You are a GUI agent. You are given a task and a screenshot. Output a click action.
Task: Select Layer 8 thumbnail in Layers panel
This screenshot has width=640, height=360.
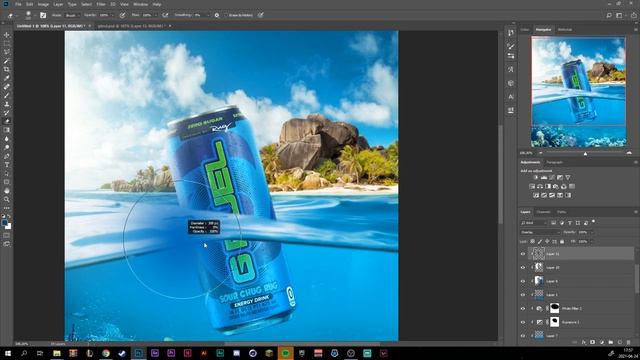[539, 281]
